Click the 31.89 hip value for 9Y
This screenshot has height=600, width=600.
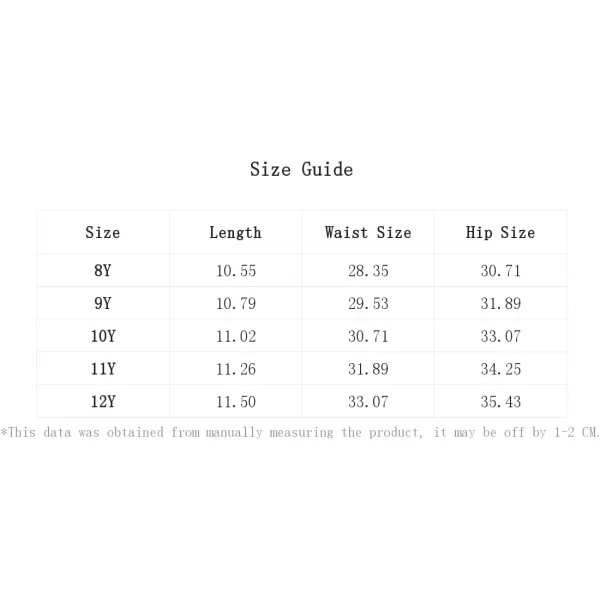pos(501,304)
